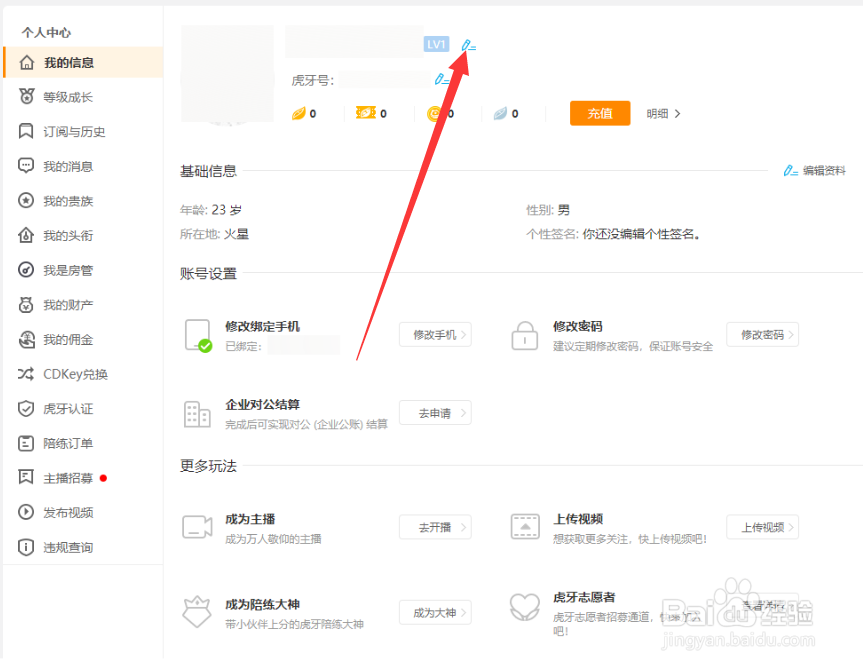The height and width of the screenshot is (670, 863).
Task: Click the chat bubble icon for 我的消息
Action: pos(26,166)
